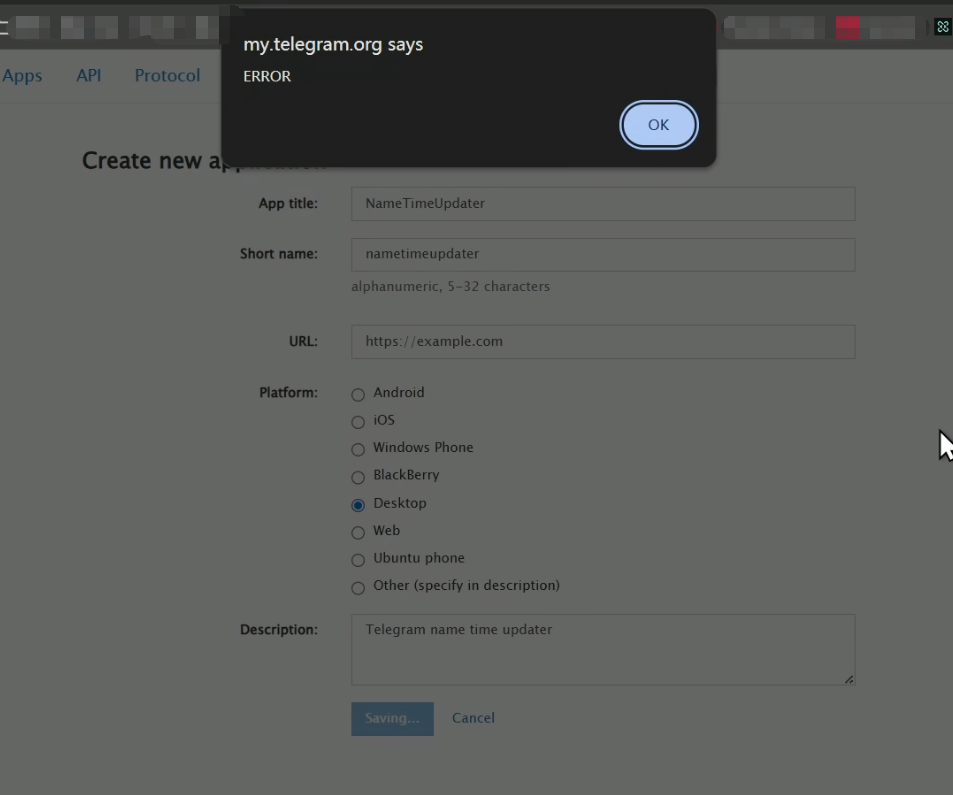This screenshot has height=795, width=953.
Task: Focus the App title input field
Action: [x=603, y=204]
